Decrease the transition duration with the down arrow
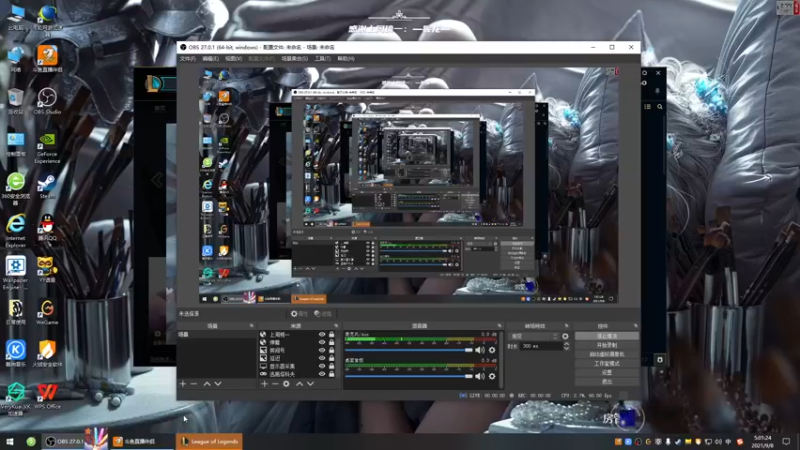This screenshot has width=800, height=450. pos(566,348)
